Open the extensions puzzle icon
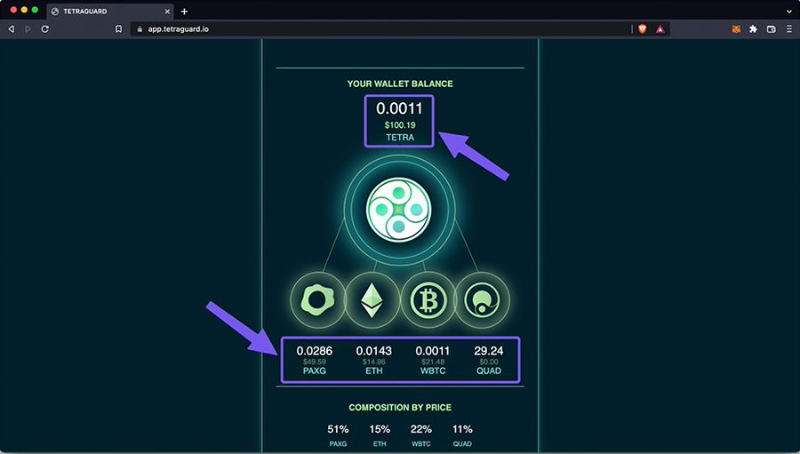800x454 pixels. [753, 30]
